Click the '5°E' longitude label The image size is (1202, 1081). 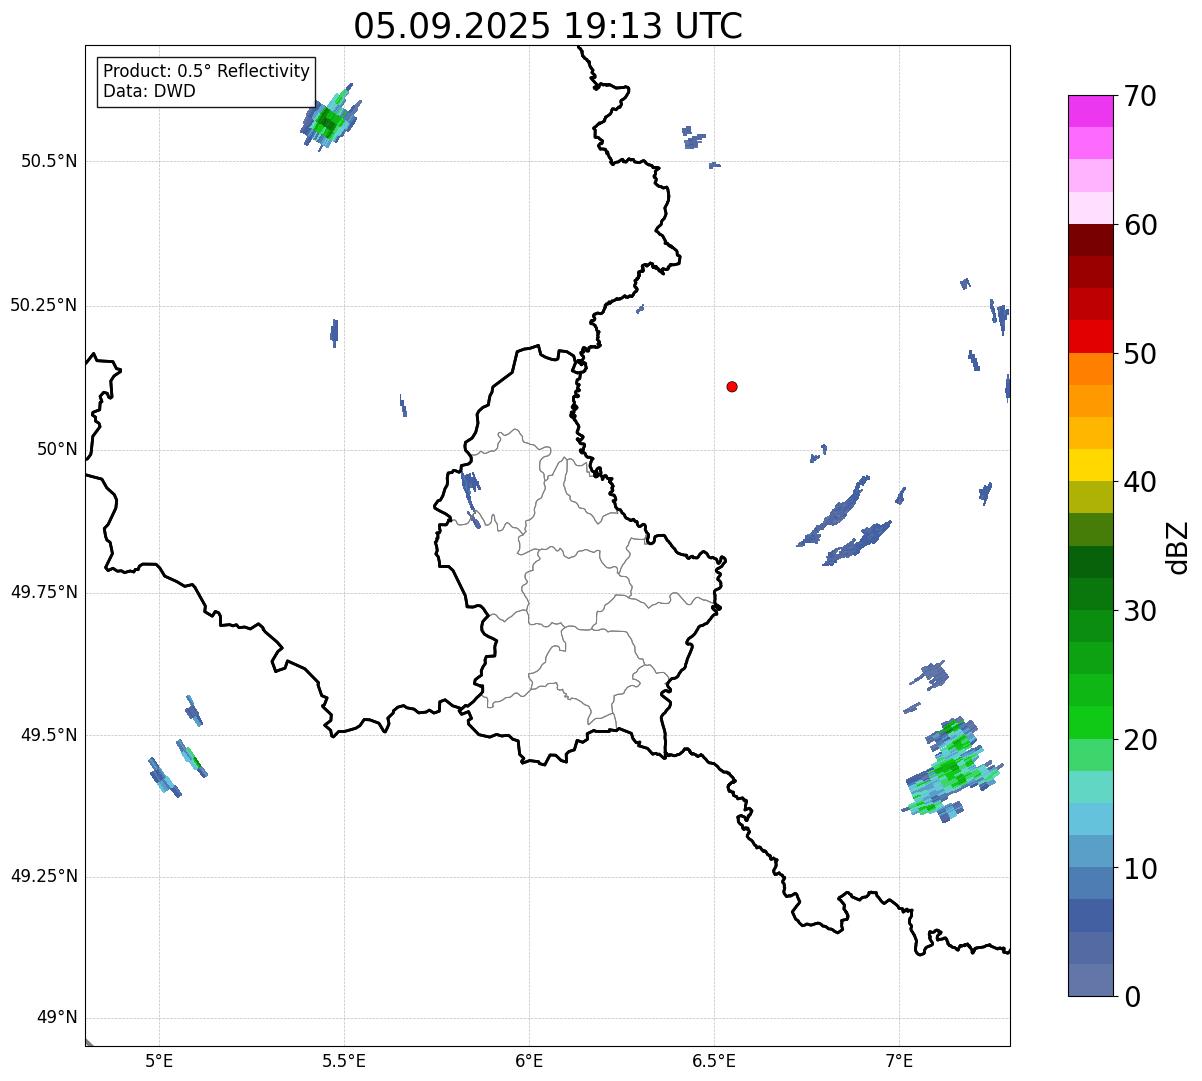159,1060
